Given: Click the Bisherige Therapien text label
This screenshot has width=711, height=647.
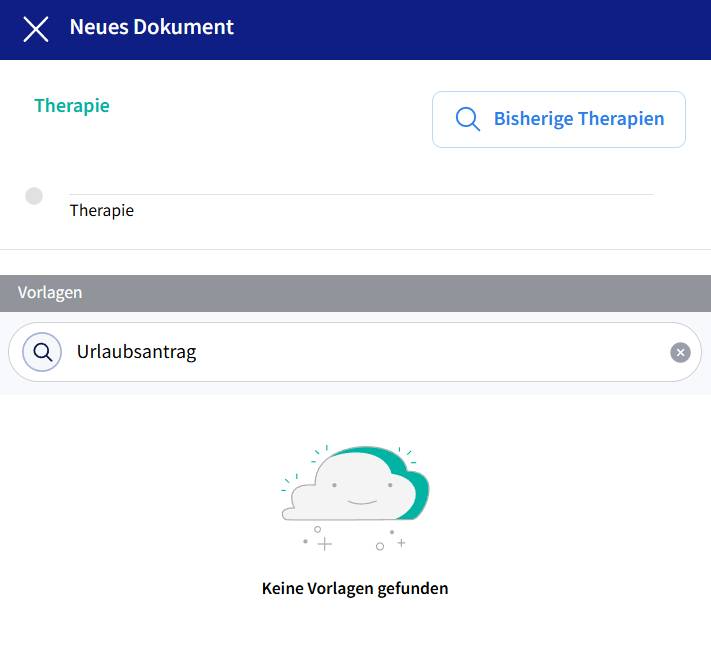Looking at the screenshot, I should [578, 119].
